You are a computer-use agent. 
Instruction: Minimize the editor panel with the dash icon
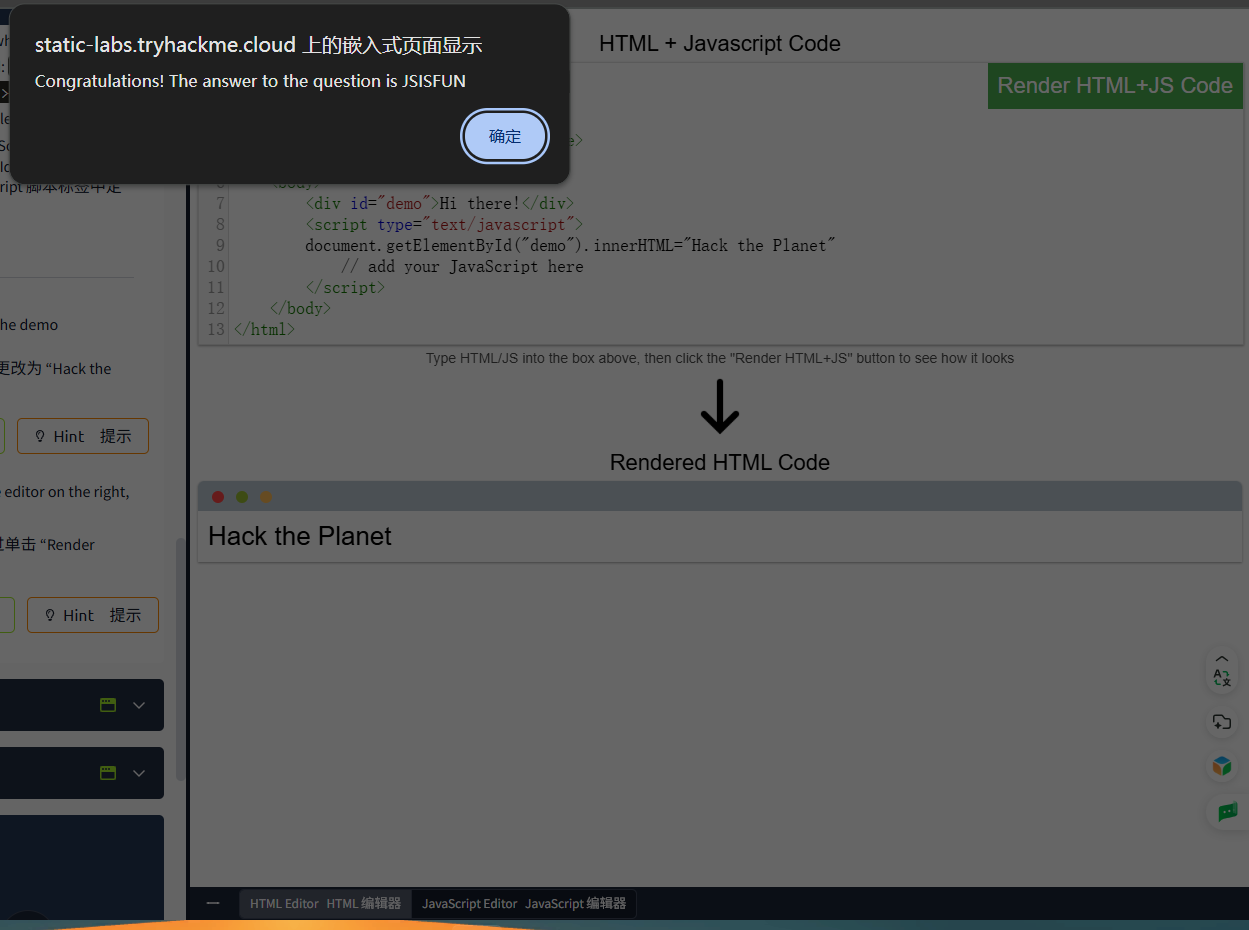(x=213, y=903)
